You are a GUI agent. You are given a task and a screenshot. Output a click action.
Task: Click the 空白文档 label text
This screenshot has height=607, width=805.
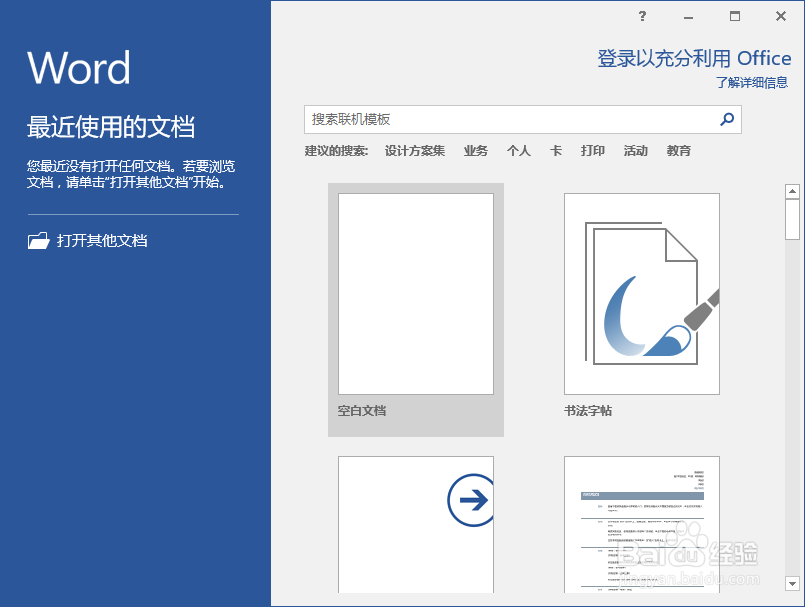(x=362, y=411)
